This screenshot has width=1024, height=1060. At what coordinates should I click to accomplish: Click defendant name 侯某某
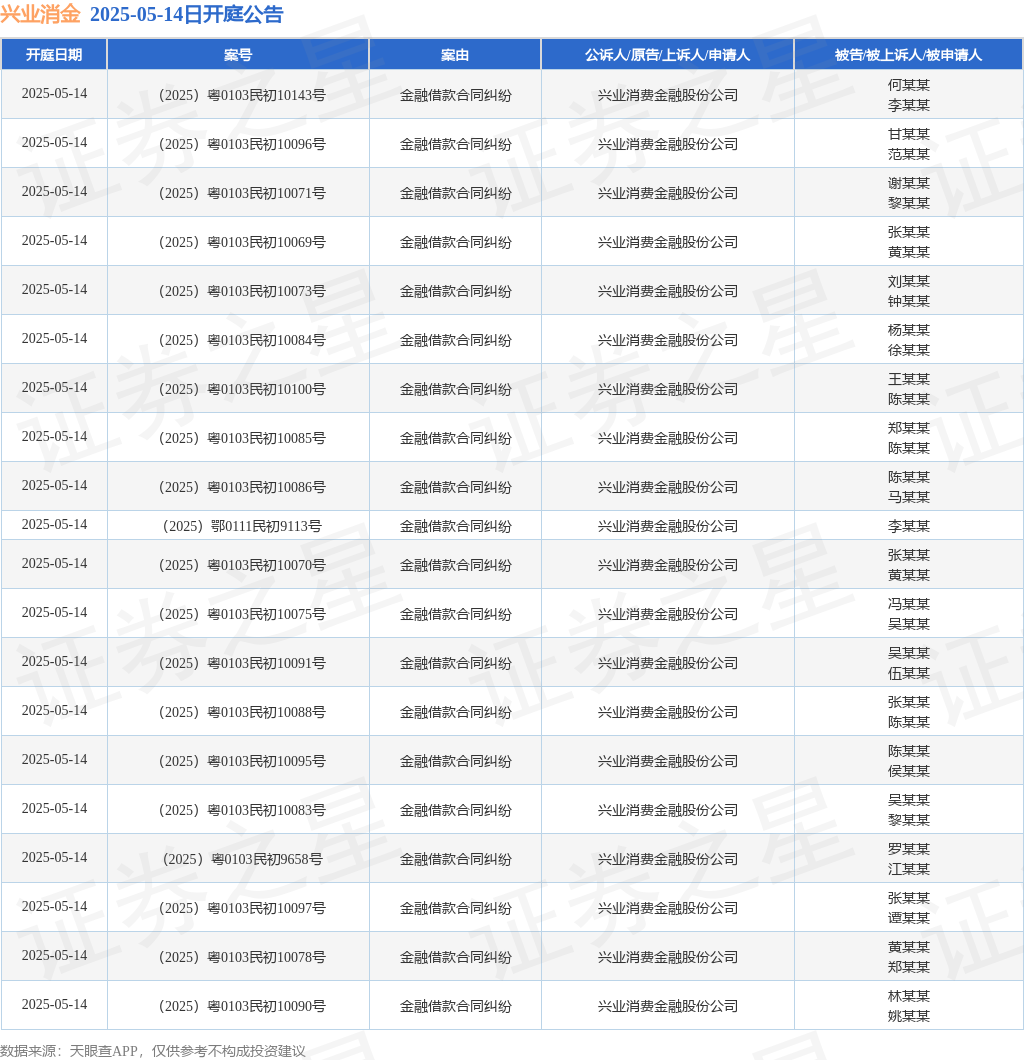click(x=908, y=771)
